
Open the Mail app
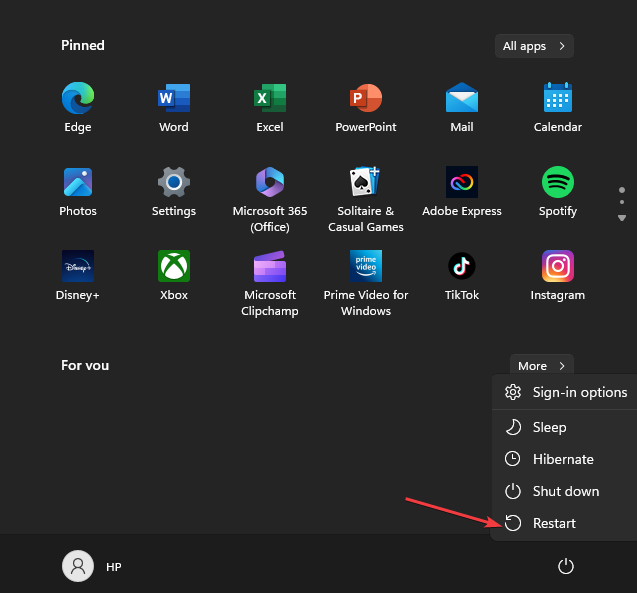[462, 107]
